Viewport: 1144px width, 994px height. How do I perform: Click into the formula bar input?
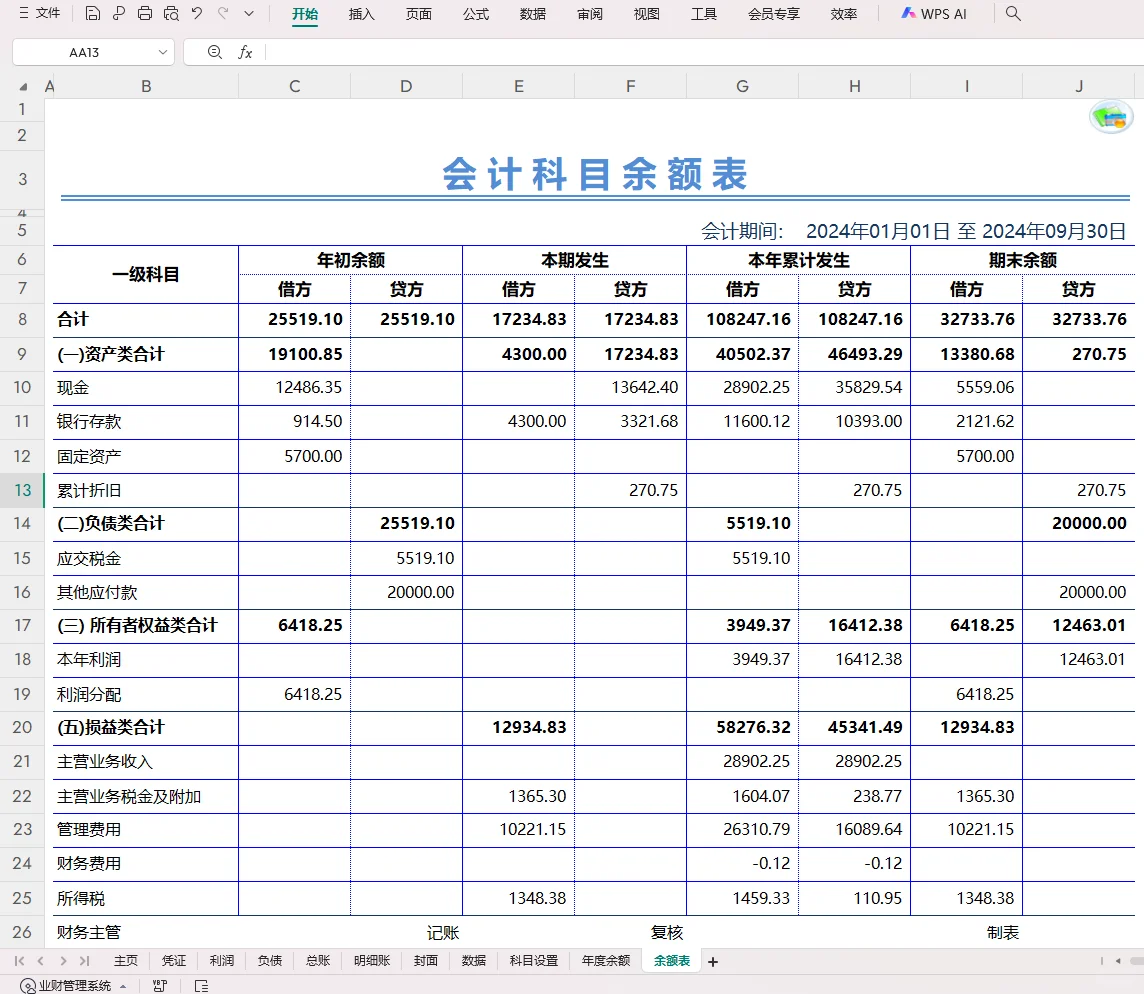(704, 53)
